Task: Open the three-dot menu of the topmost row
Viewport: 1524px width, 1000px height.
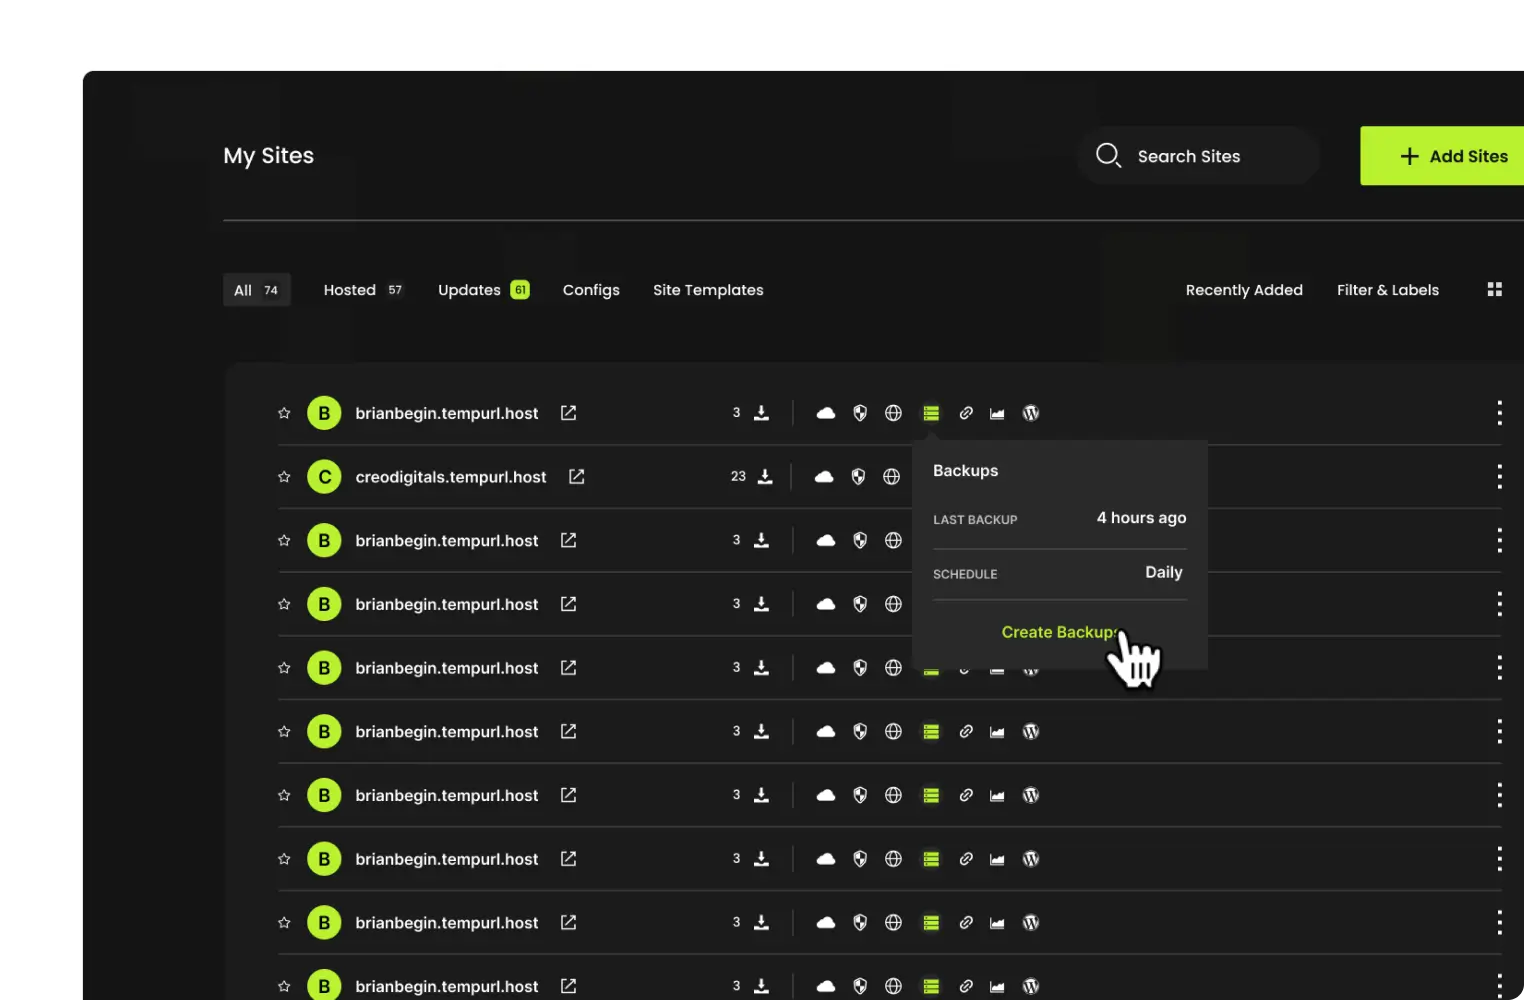Action: click(1499, 413)
